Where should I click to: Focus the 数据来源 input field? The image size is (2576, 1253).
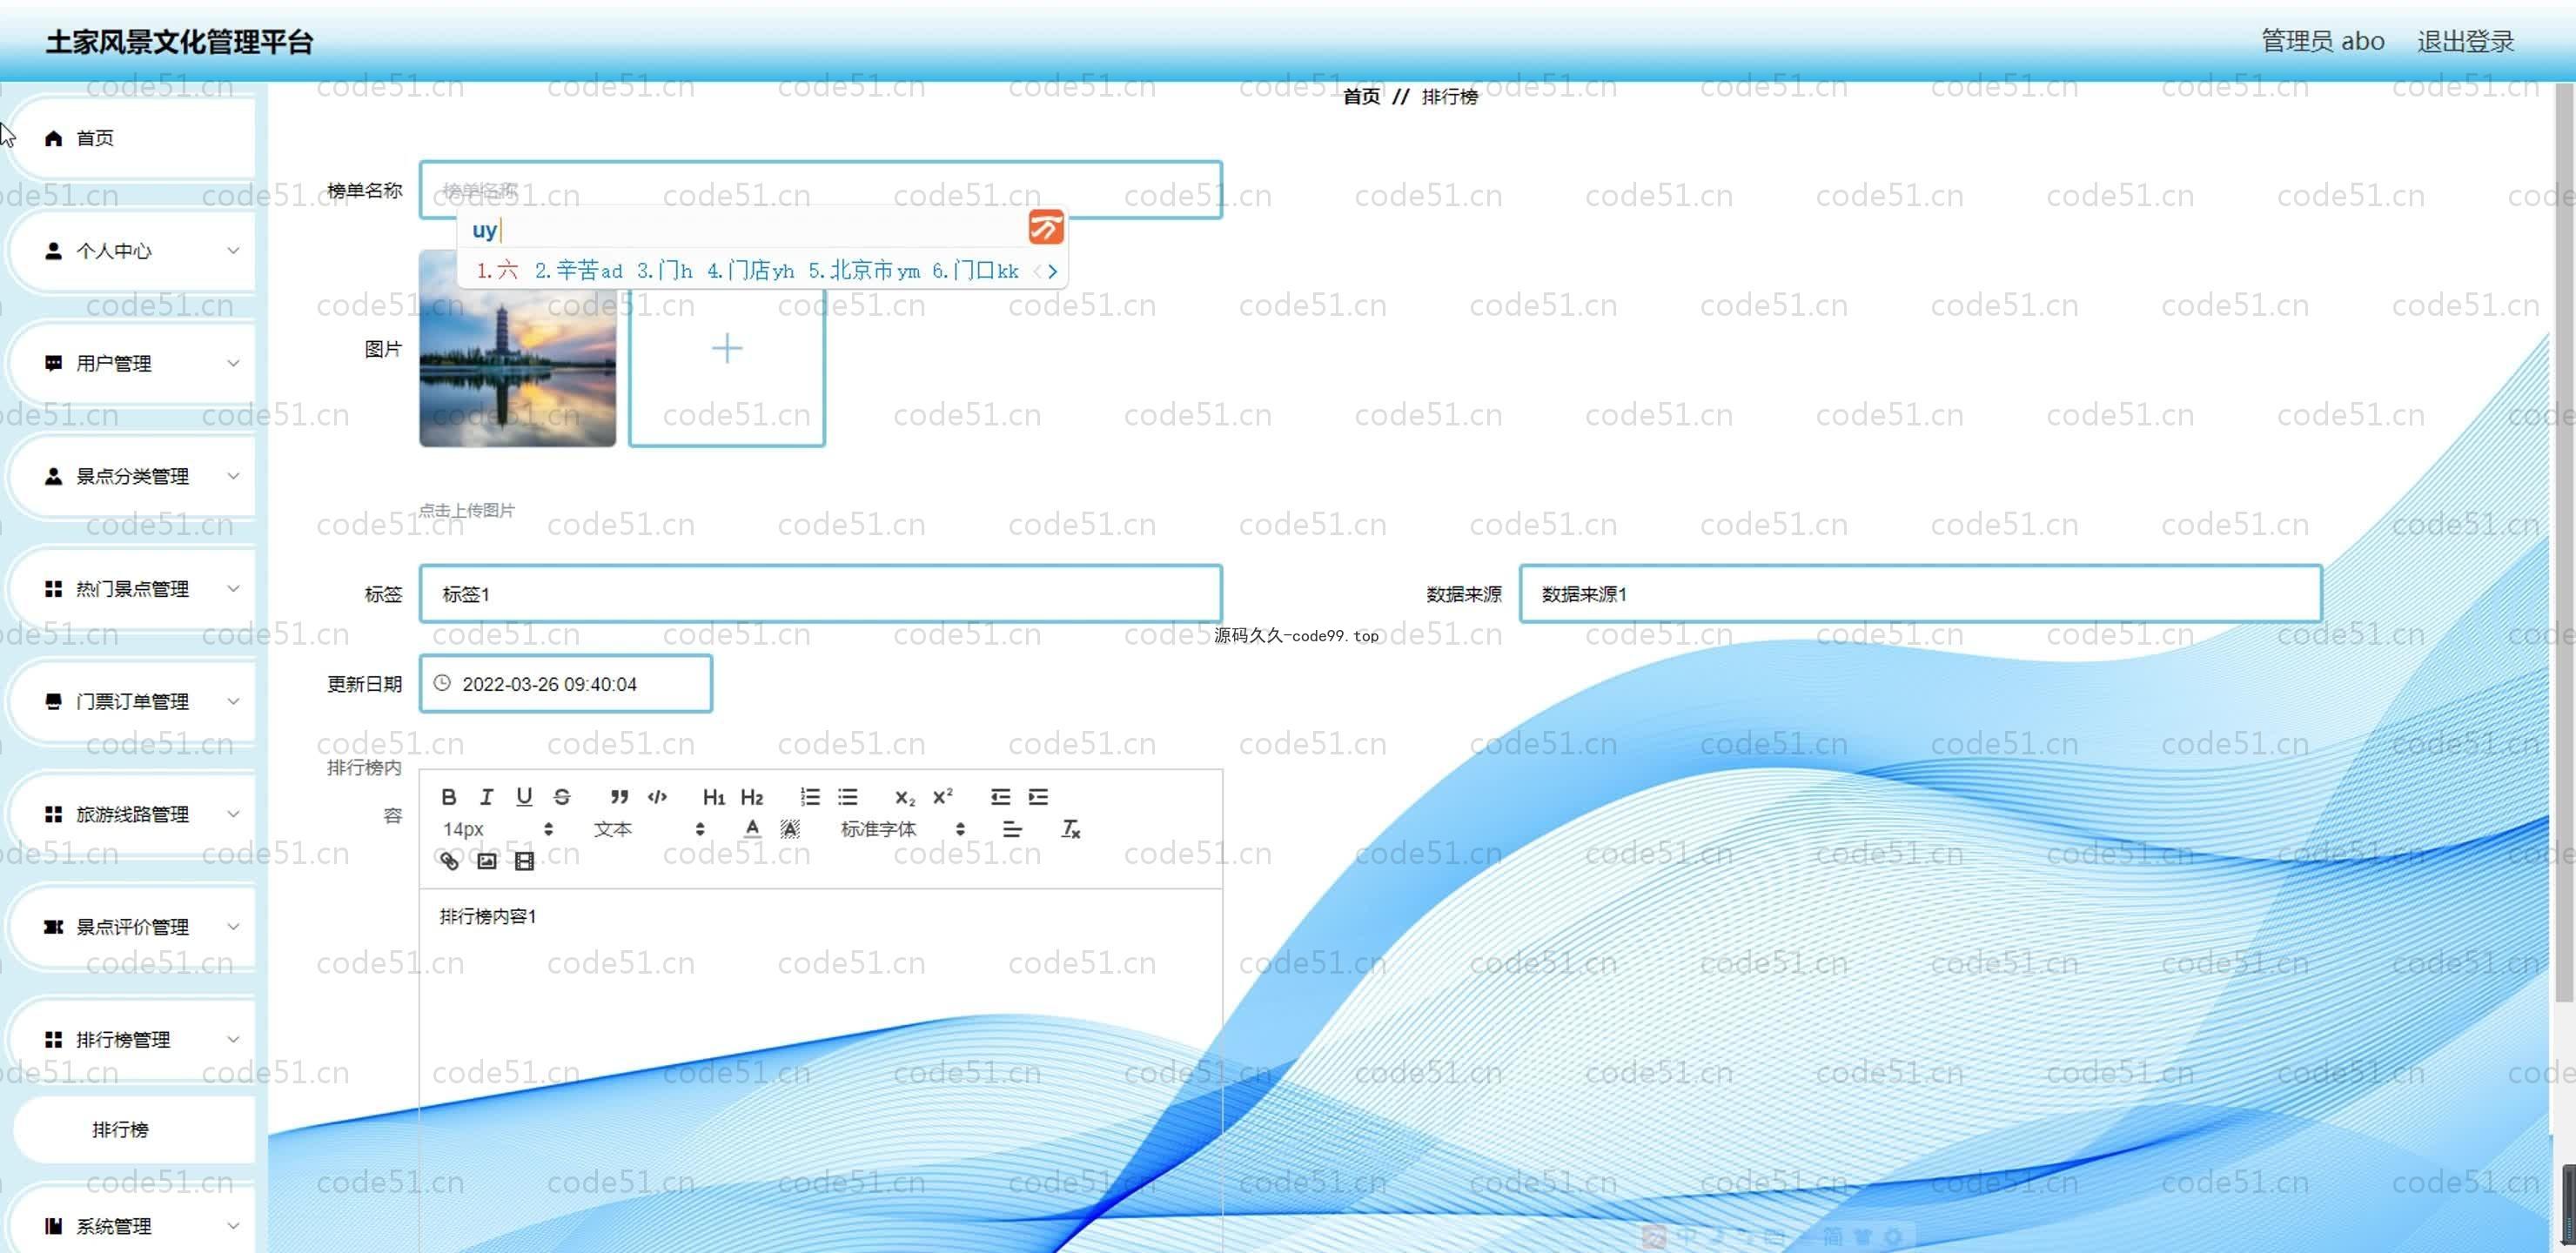click(x=1920, y=594)
